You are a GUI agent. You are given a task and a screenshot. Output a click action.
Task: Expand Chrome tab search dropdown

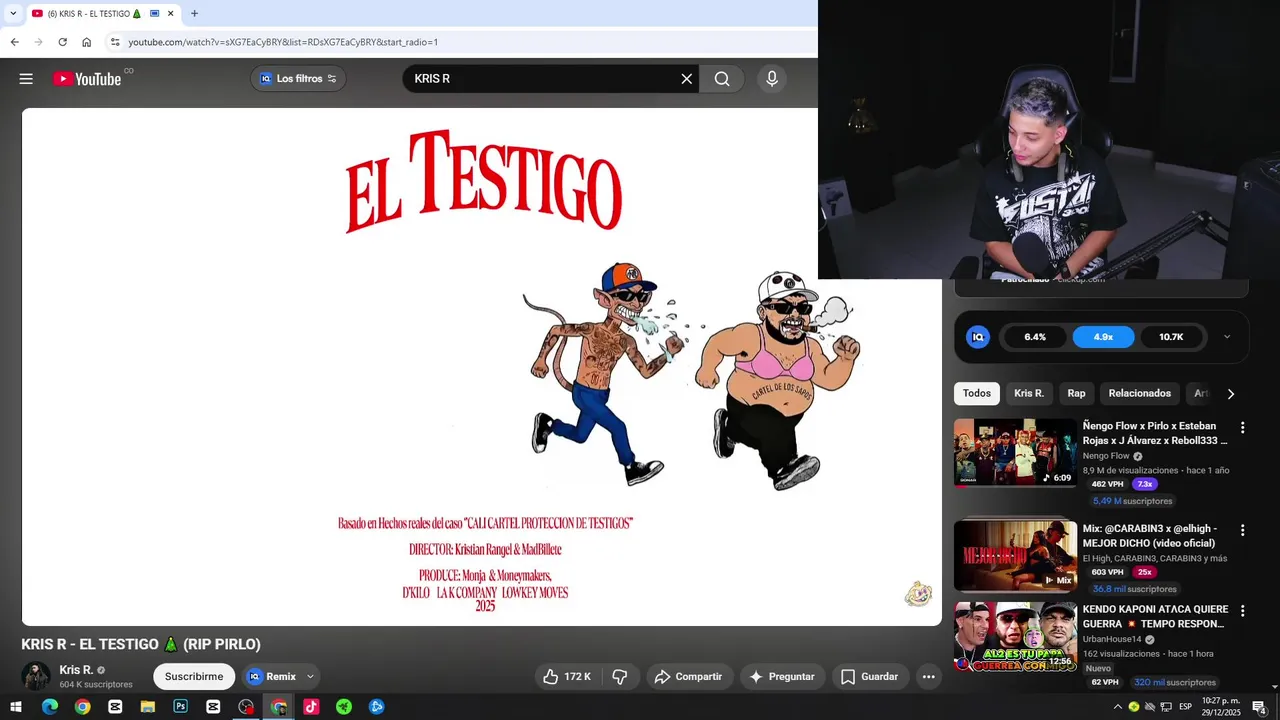tap(13, 13)
